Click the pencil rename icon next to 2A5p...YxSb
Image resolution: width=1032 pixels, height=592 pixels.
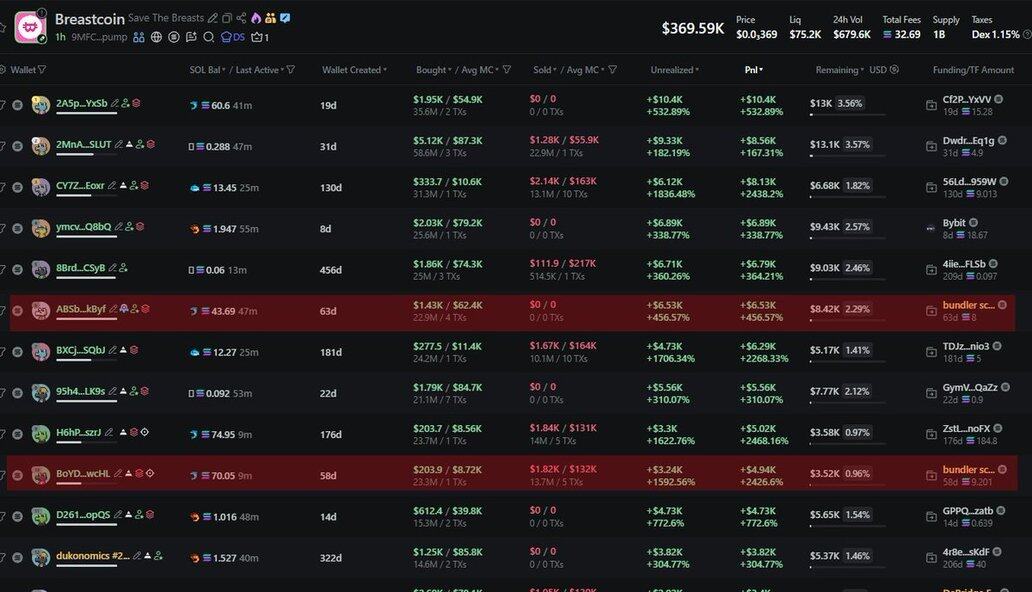[115, 103]
